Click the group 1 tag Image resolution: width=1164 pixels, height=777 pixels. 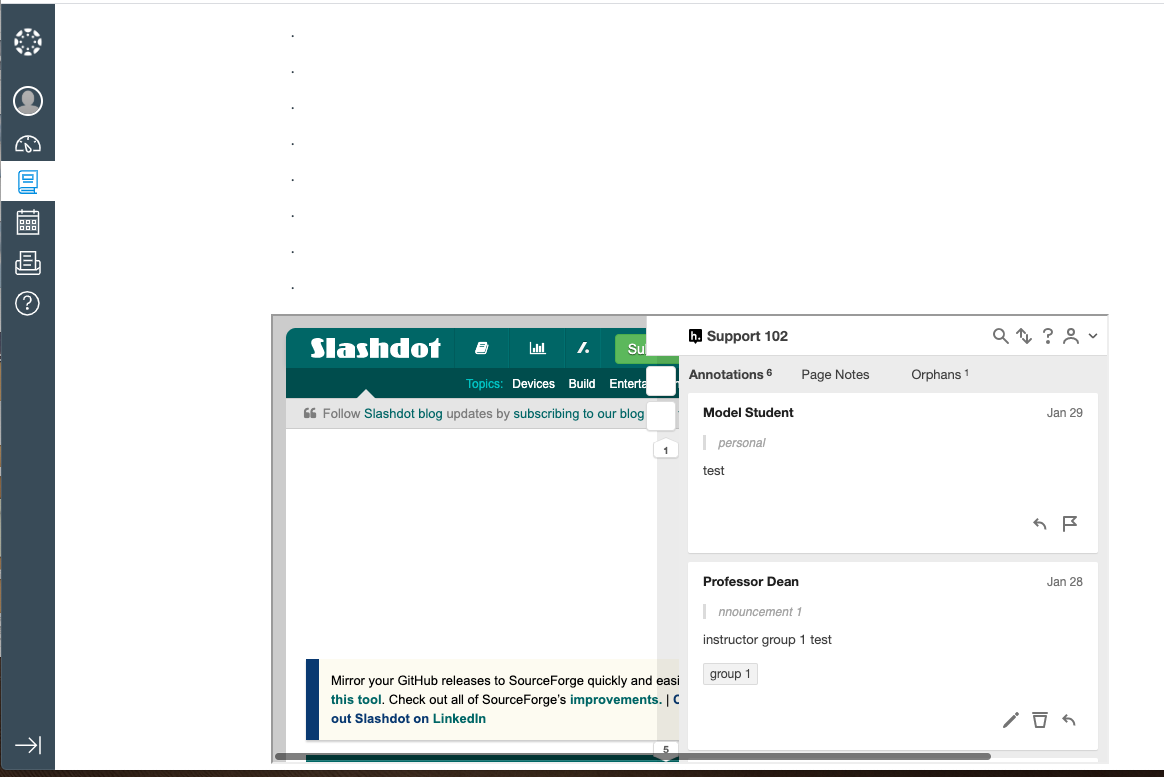coord(730,674)
